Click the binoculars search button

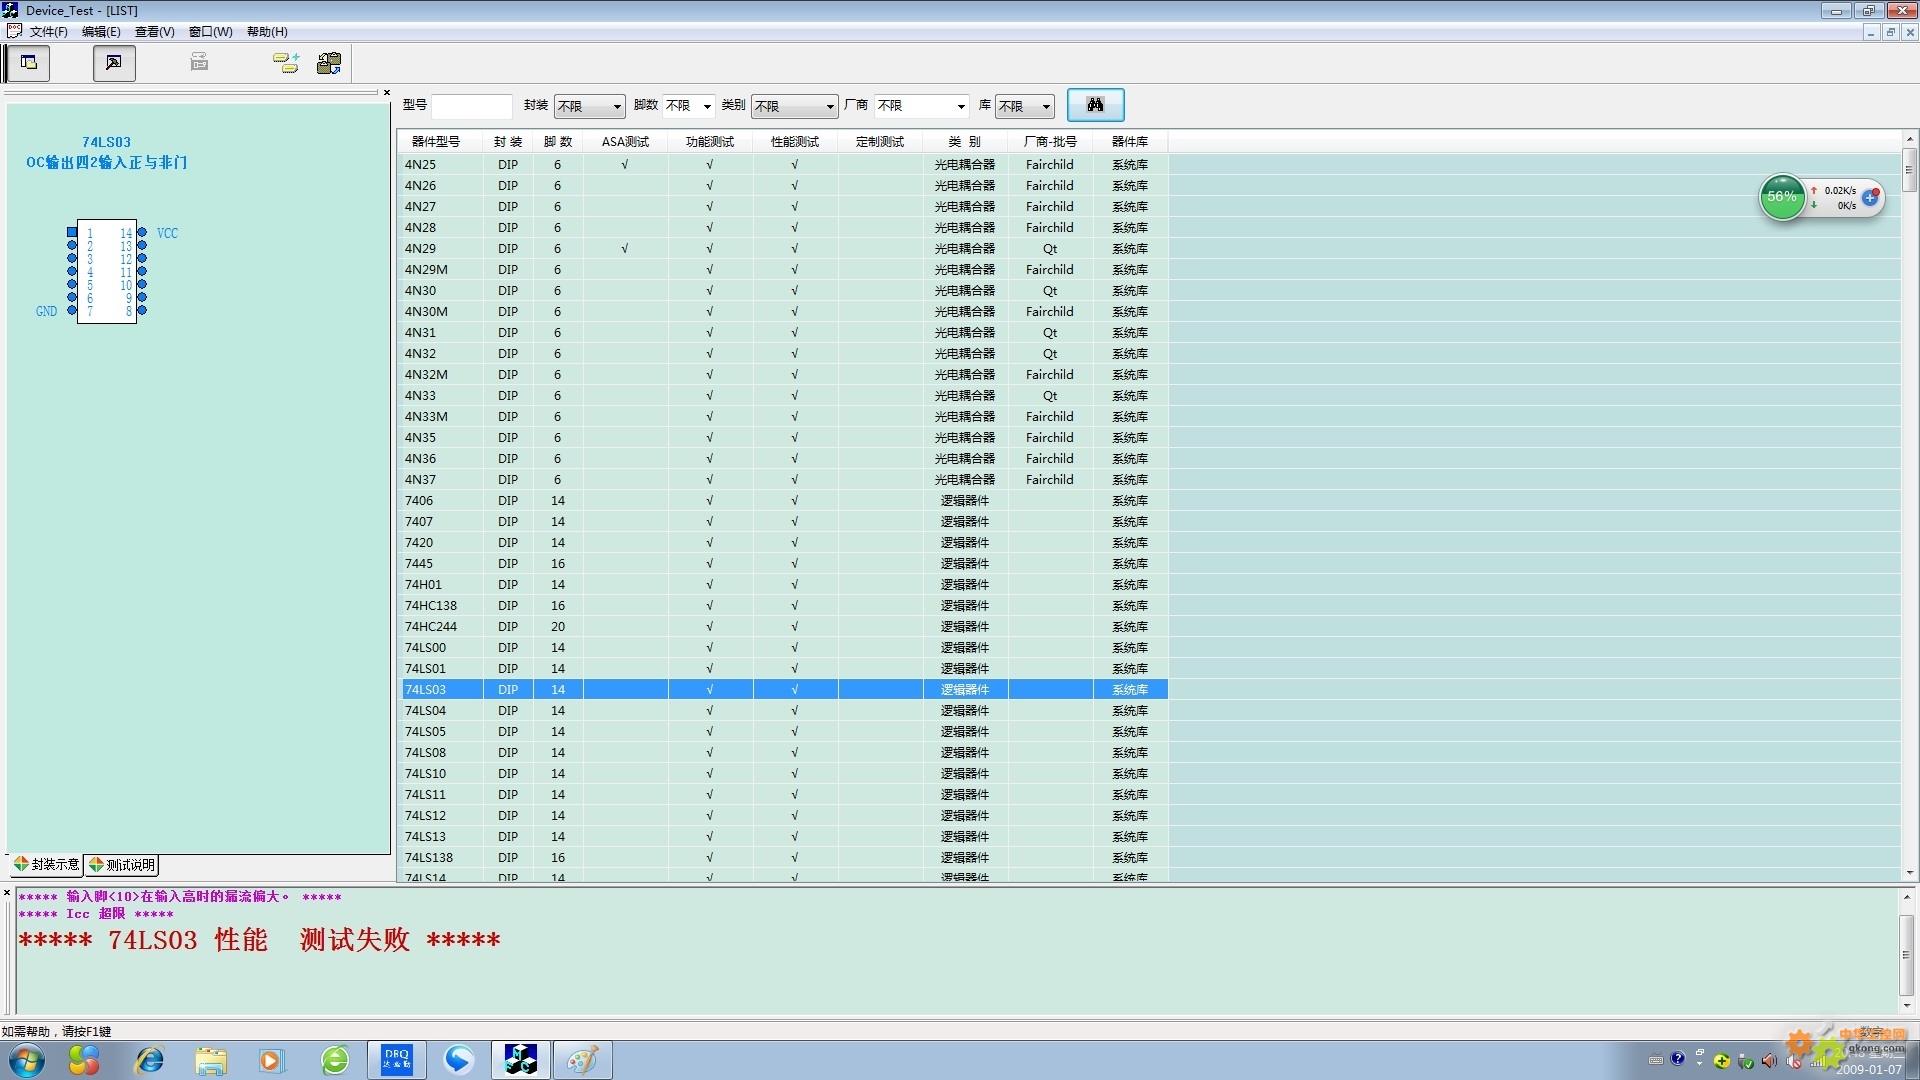click(1095, 105)
